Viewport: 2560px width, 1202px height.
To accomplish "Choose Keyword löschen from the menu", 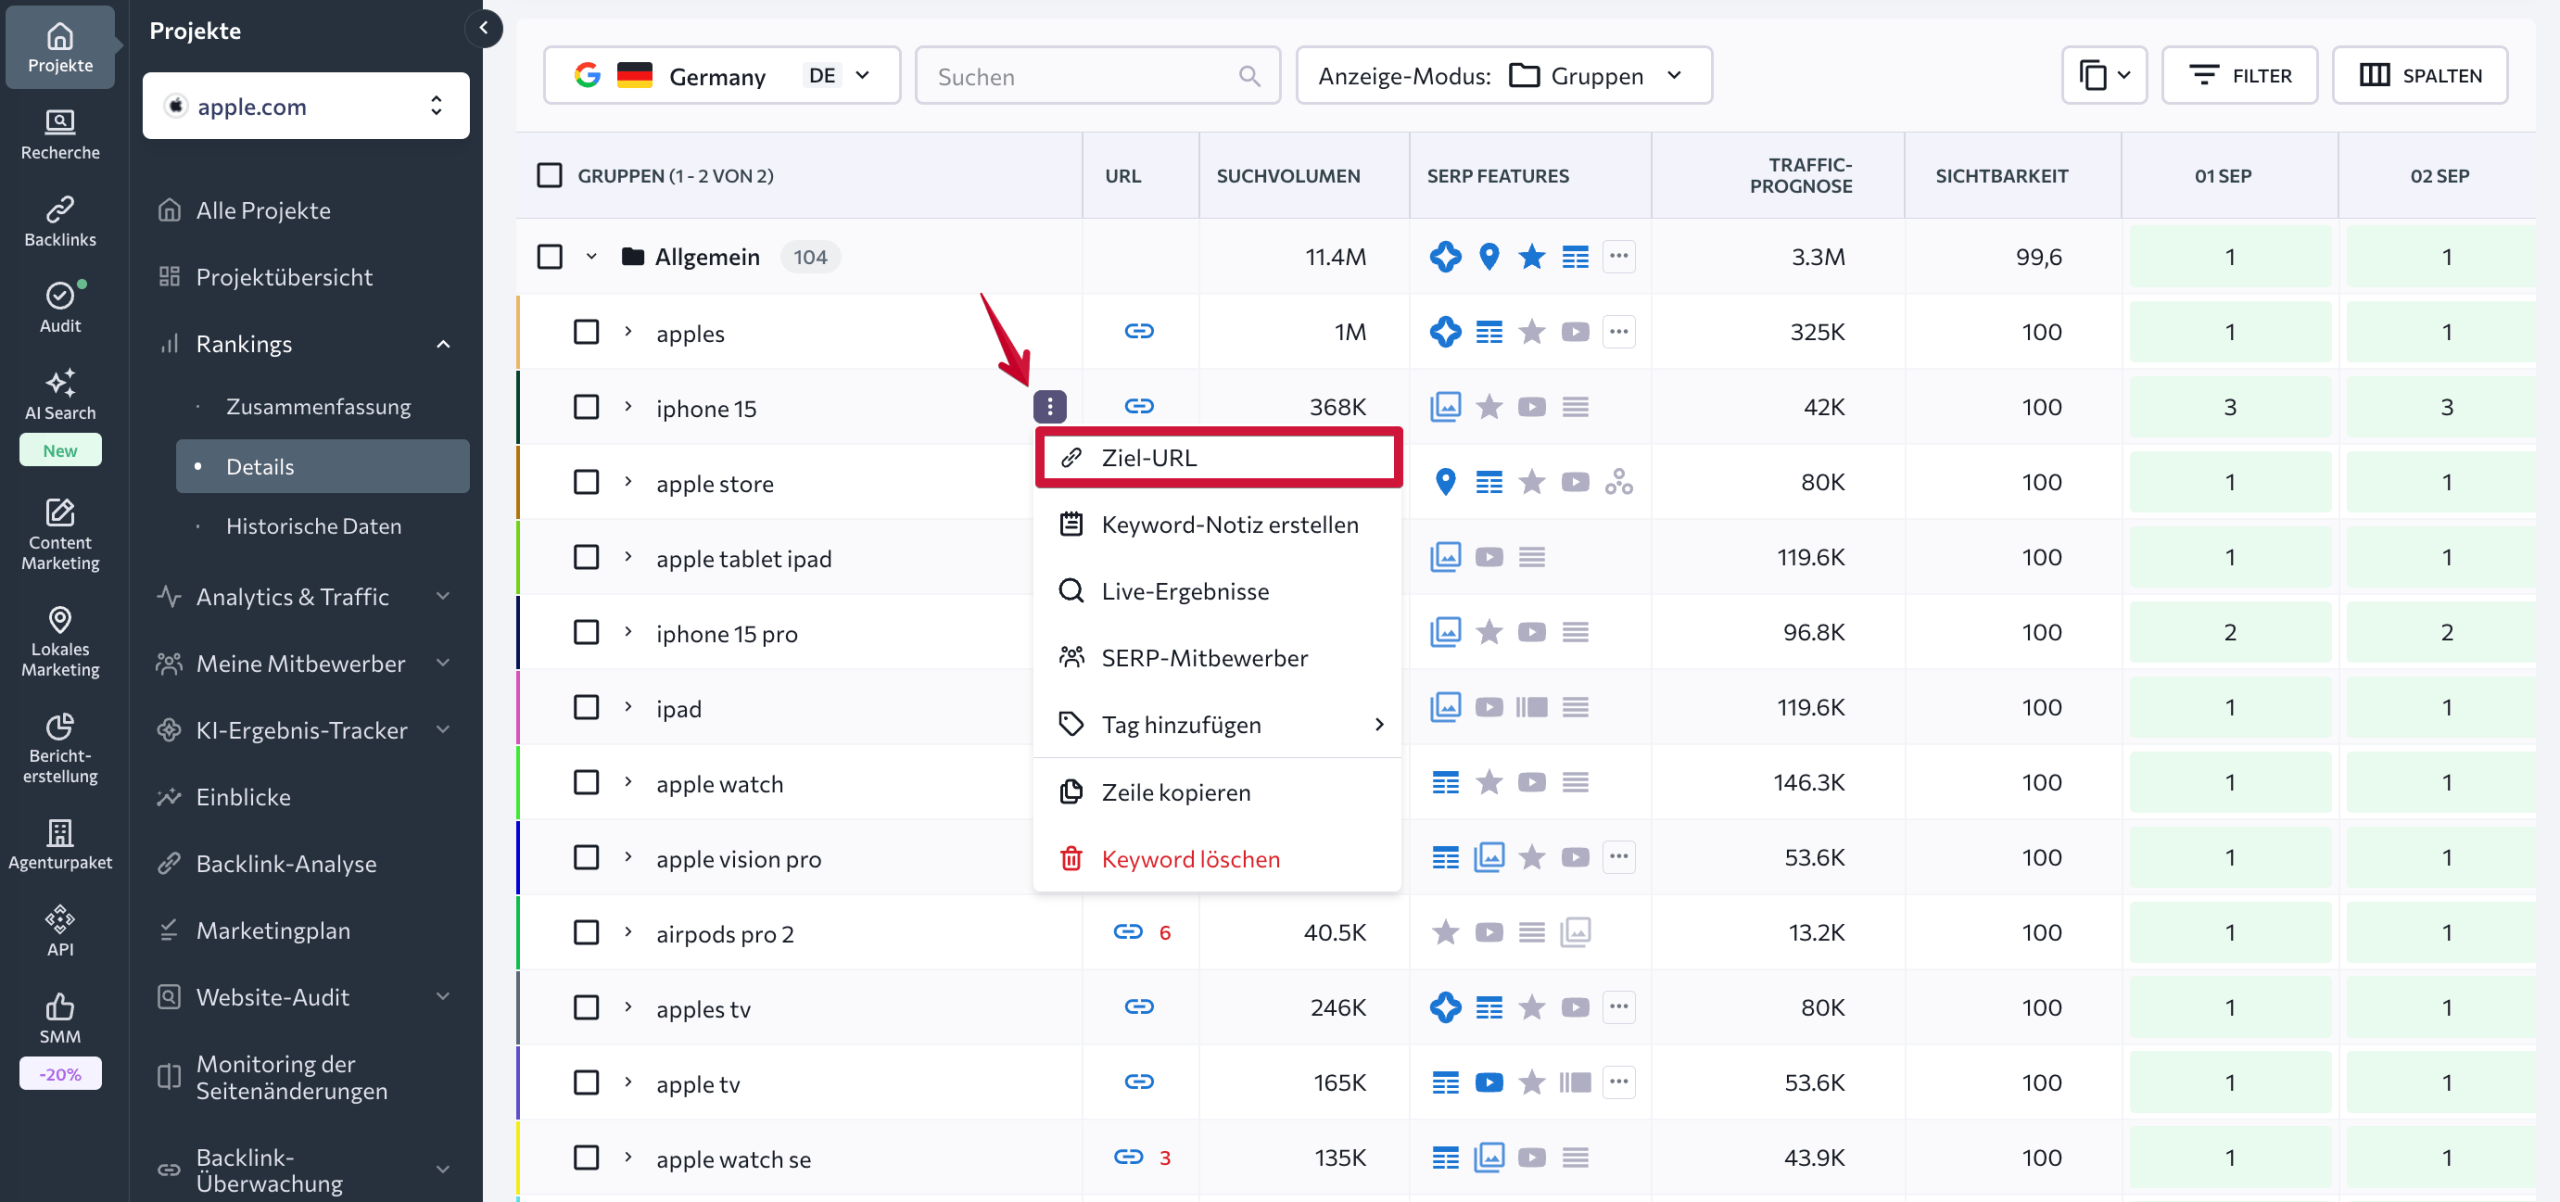I will coord(1218,859).
